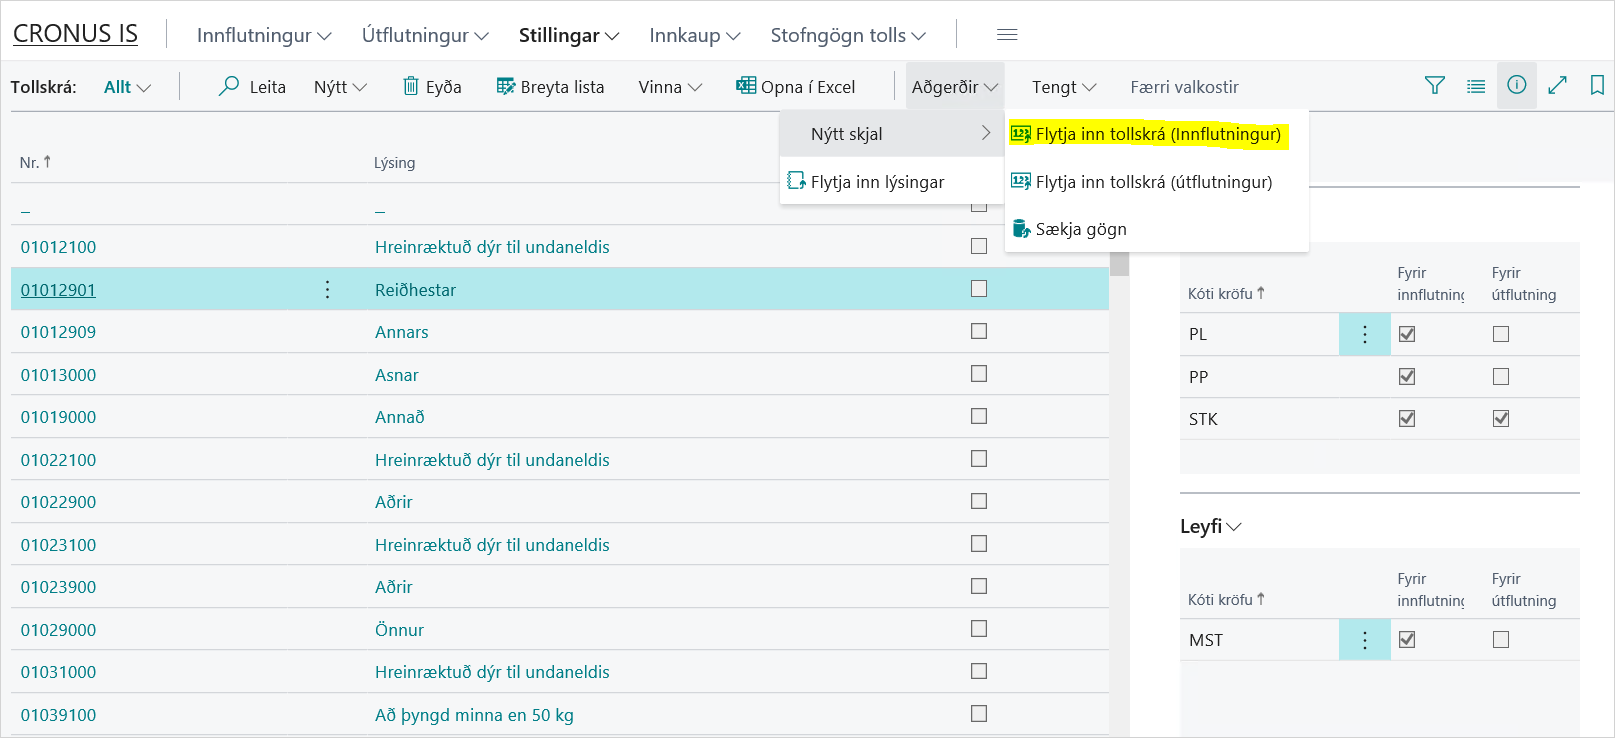
Task: Expand the Innflutningur menu
Action: tap(264, 36)
